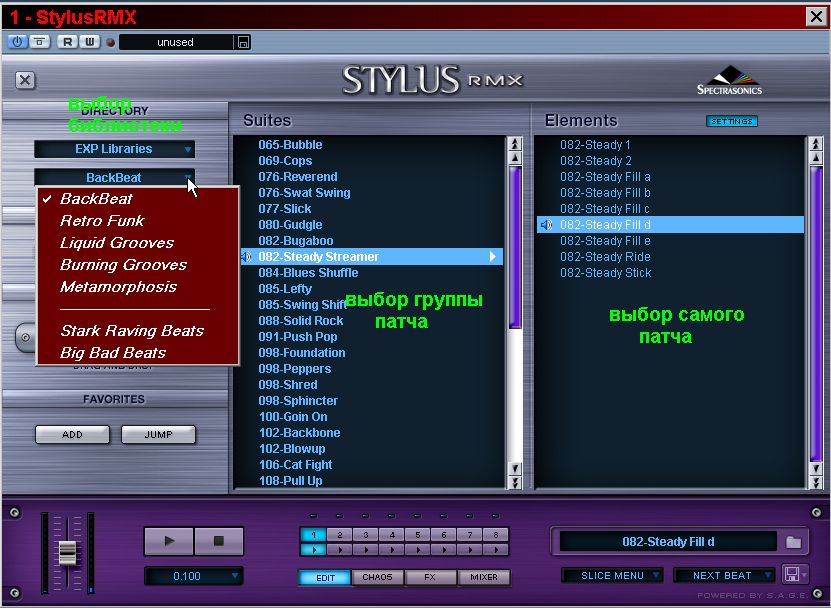Select Metamorphosis library

(118, 287)
